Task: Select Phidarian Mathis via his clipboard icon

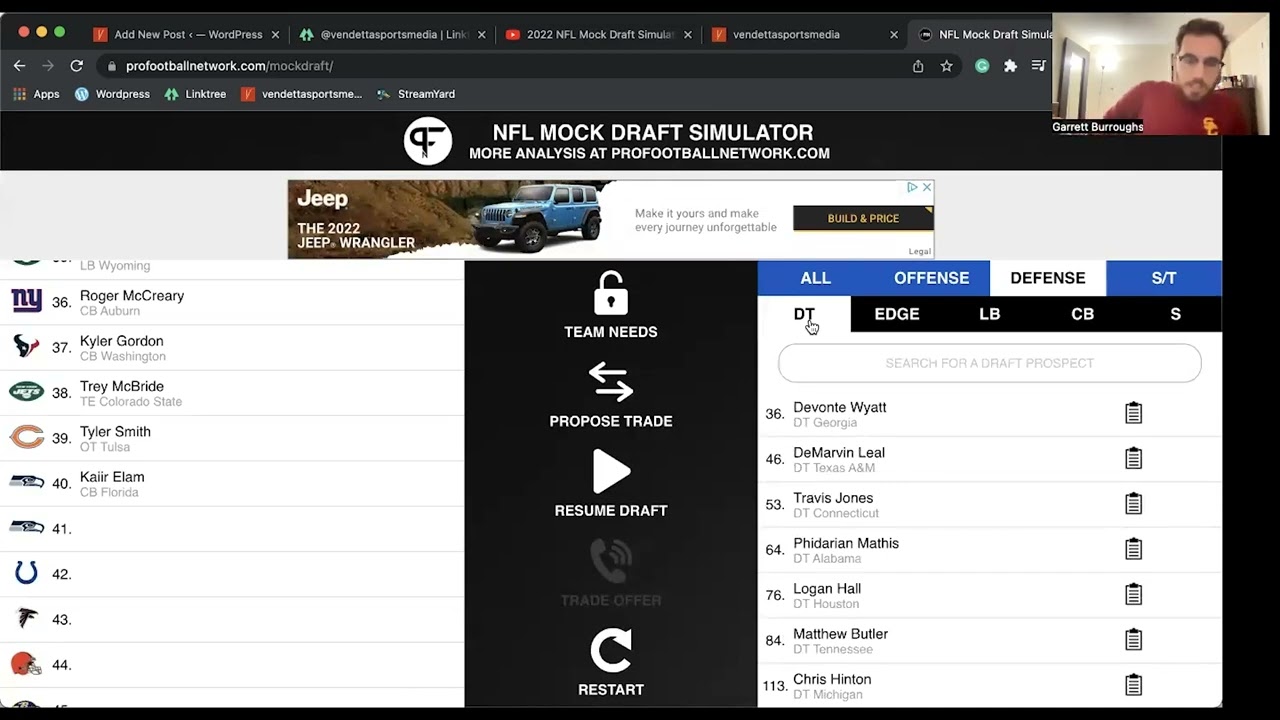Action: coord(1133,549)
